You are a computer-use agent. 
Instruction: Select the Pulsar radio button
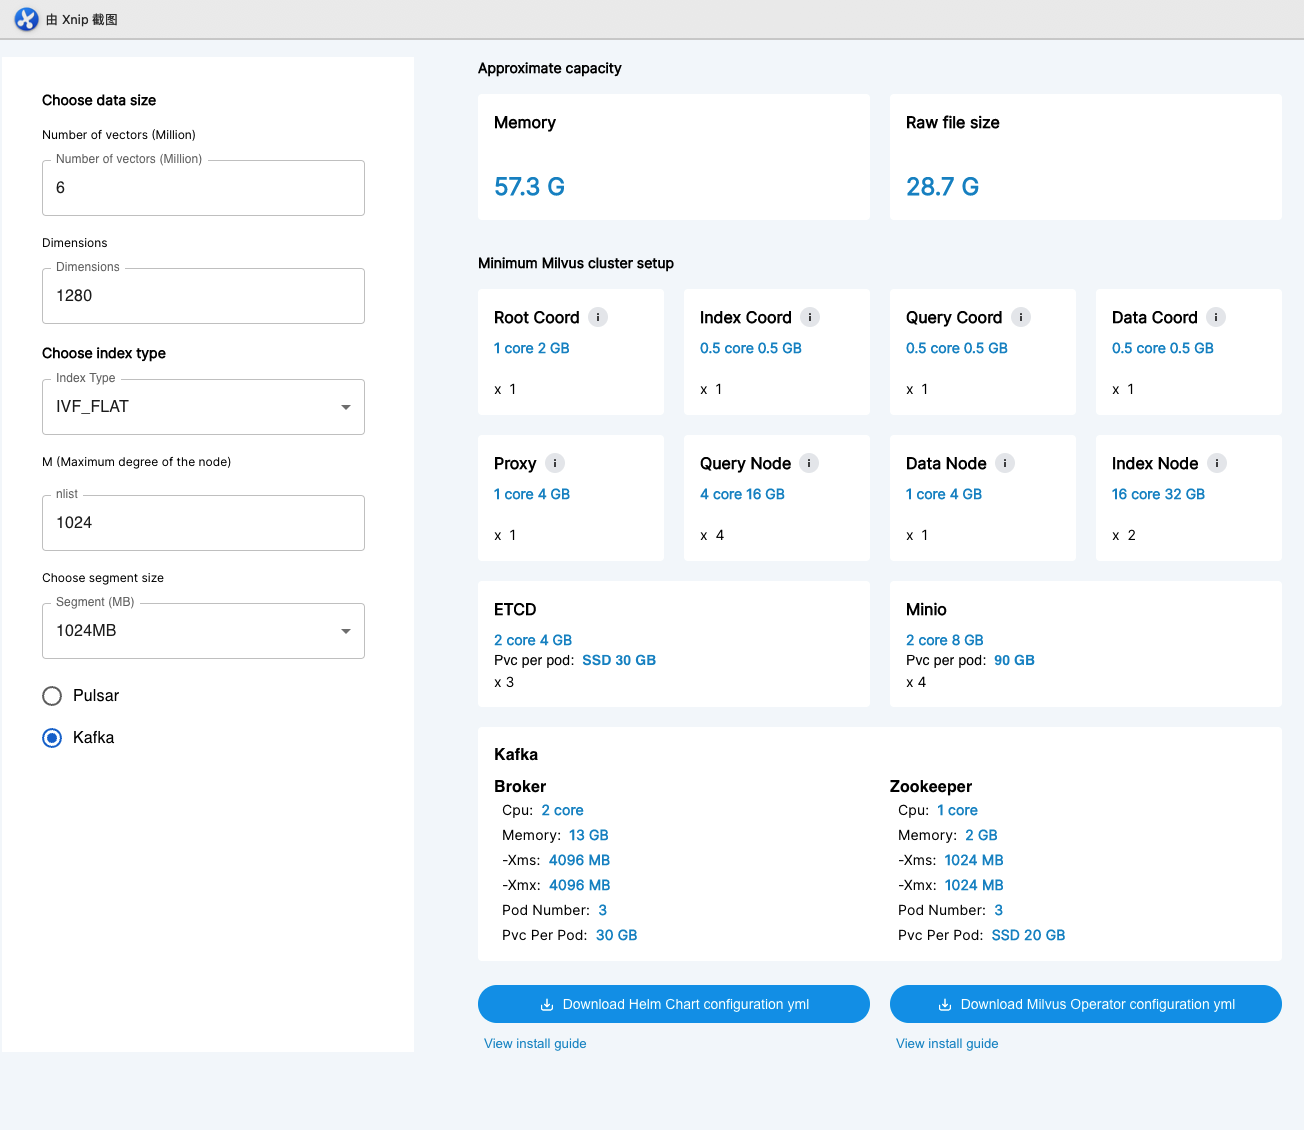51,696
